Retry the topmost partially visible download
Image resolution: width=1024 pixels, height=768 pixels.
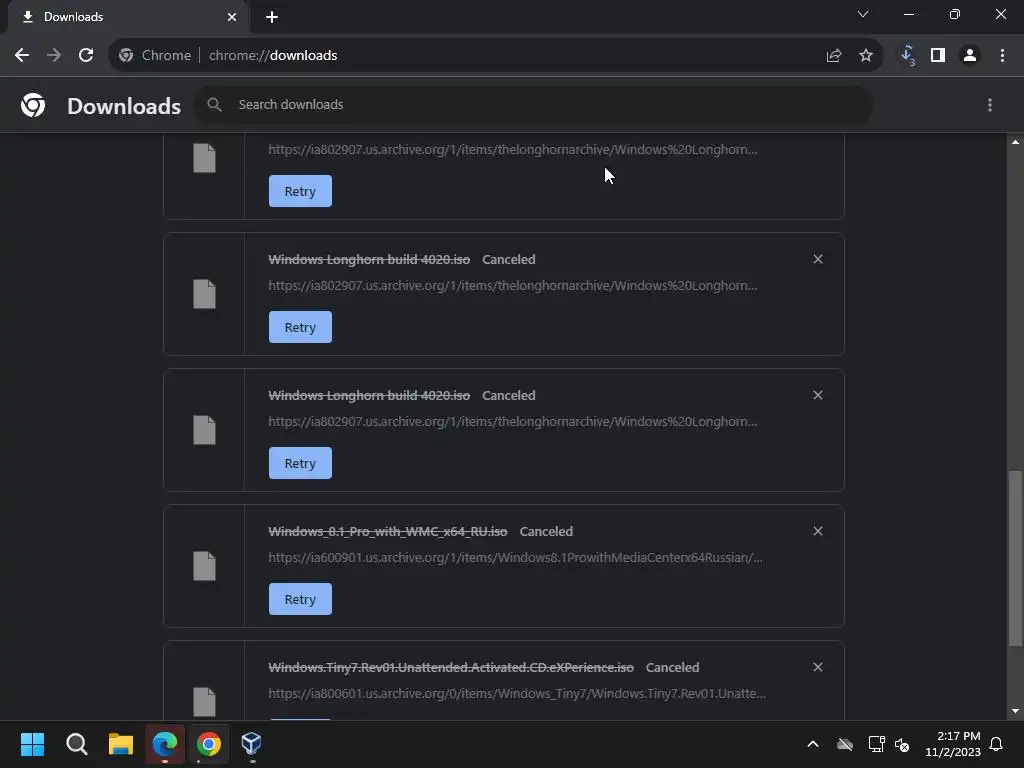[300, 191]
